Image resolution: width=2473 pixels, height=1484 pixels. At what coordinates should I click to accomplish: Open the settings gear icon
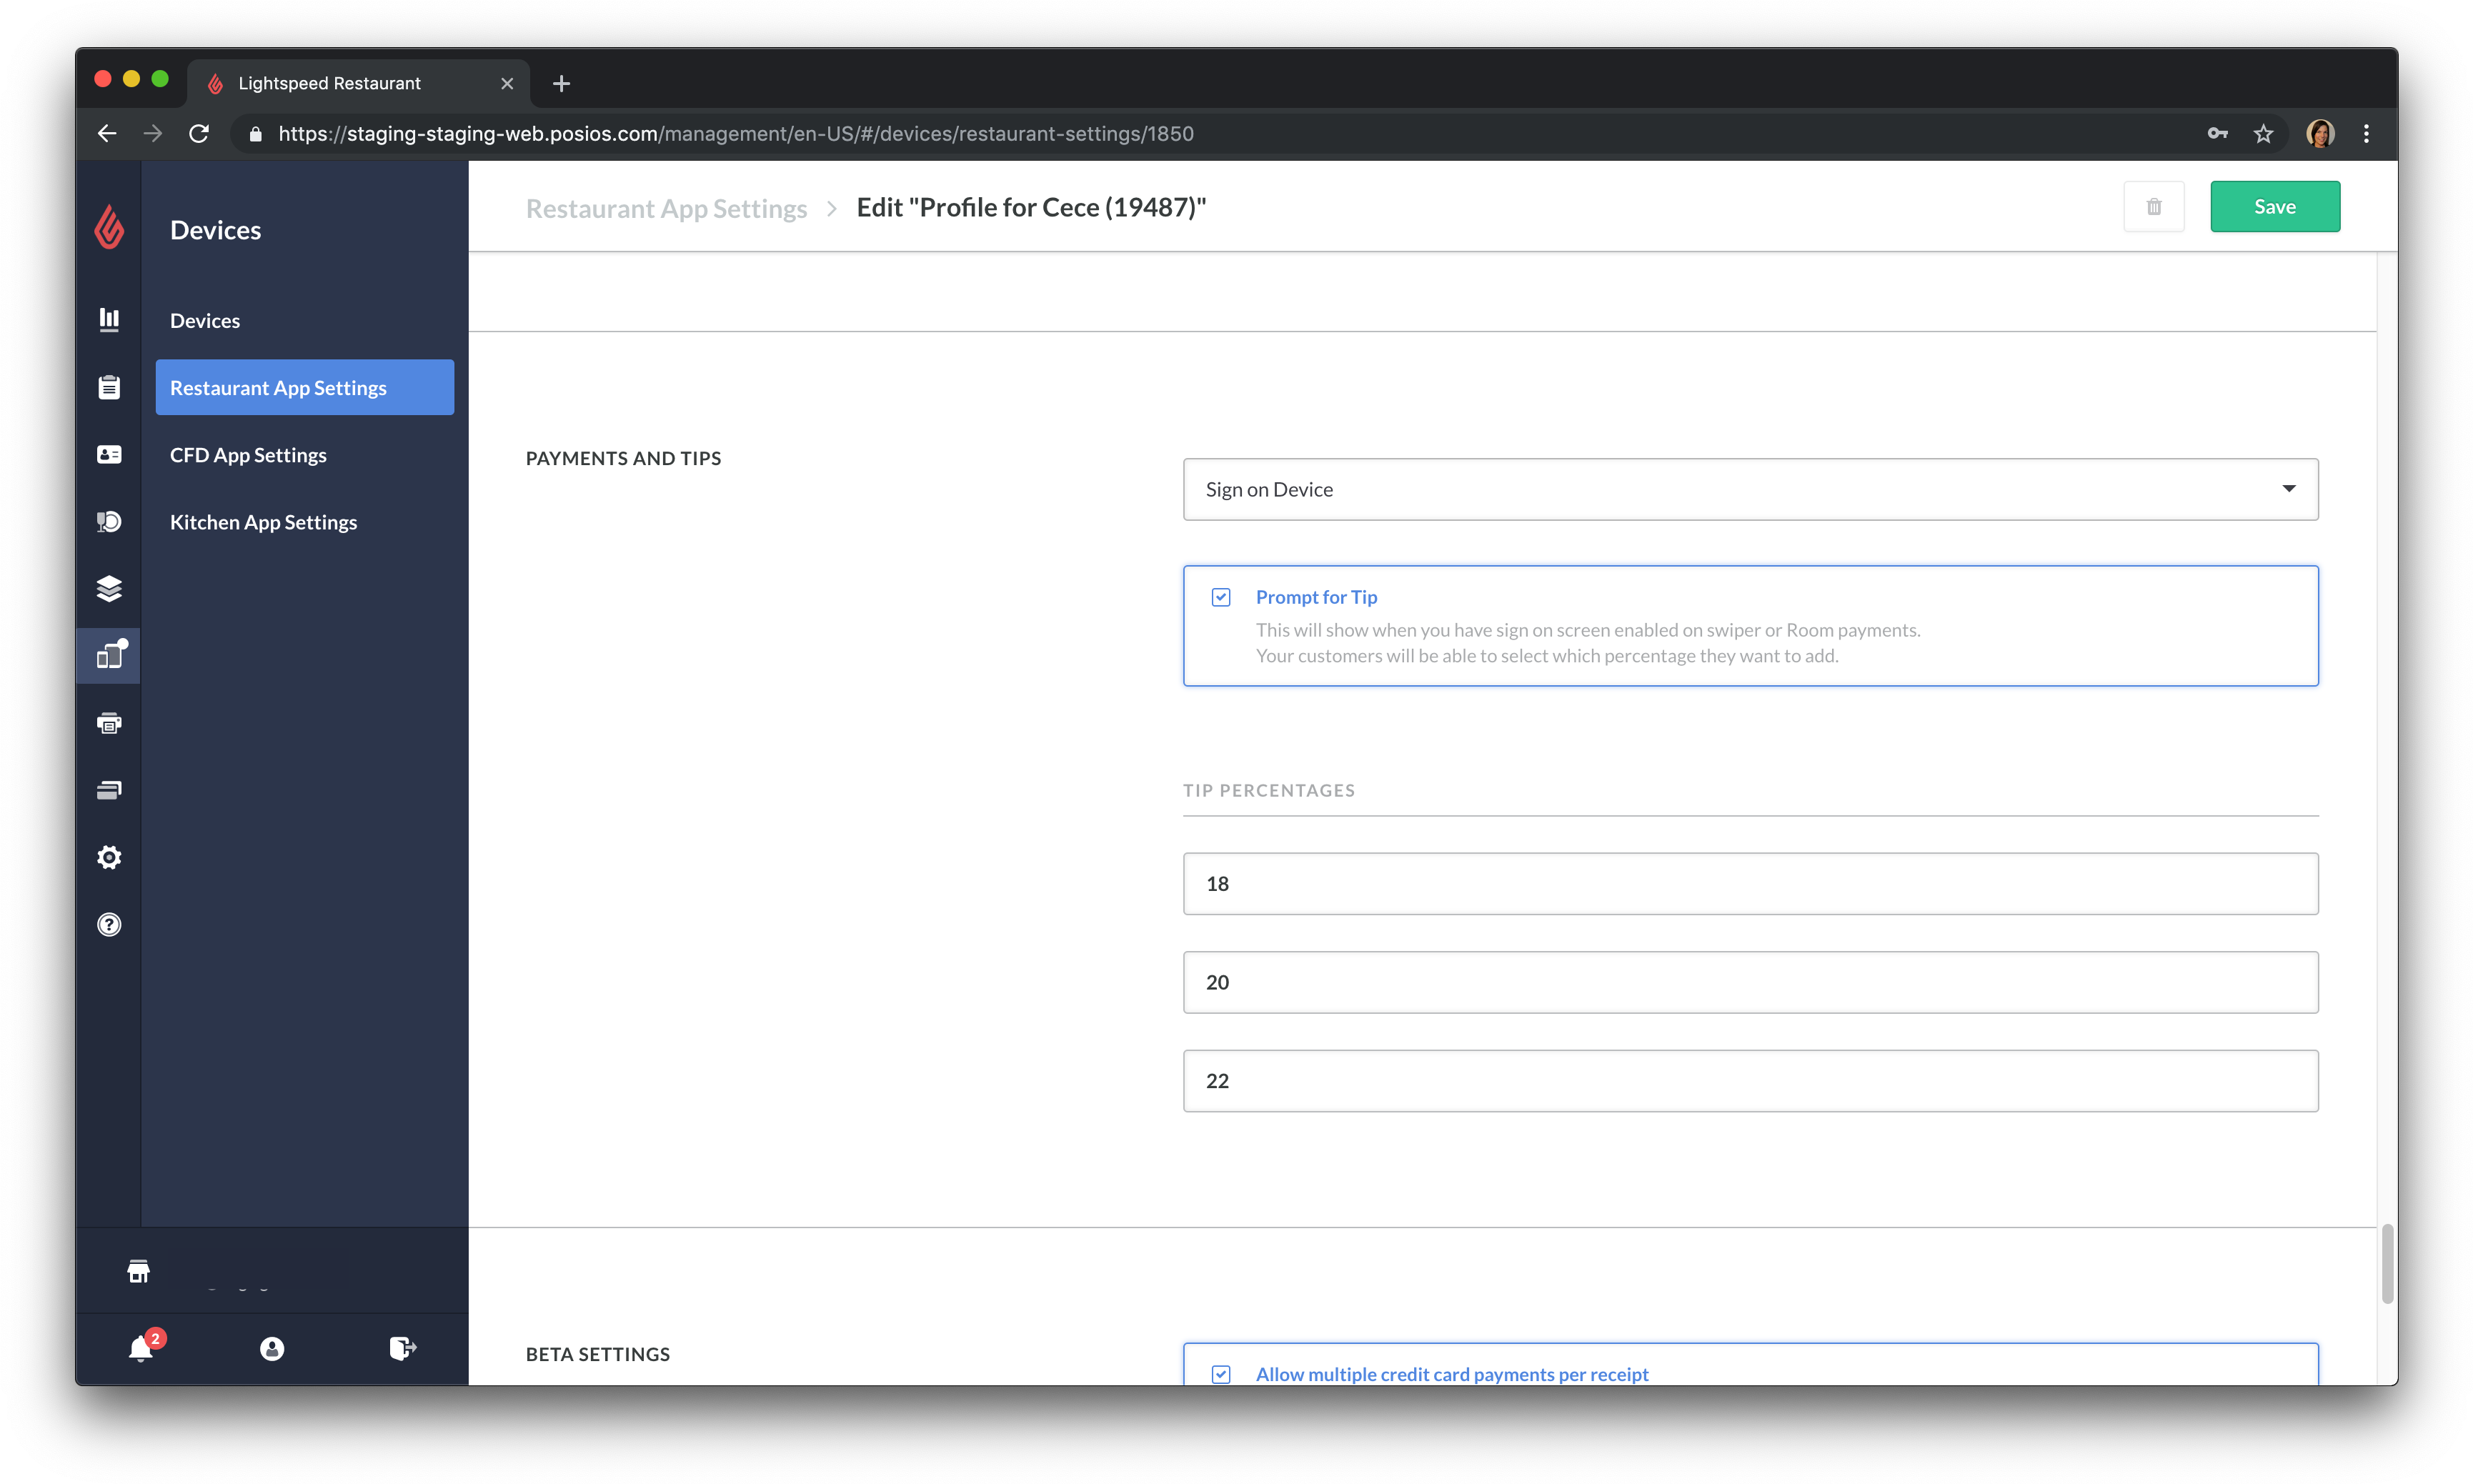(x=109, y=857)
